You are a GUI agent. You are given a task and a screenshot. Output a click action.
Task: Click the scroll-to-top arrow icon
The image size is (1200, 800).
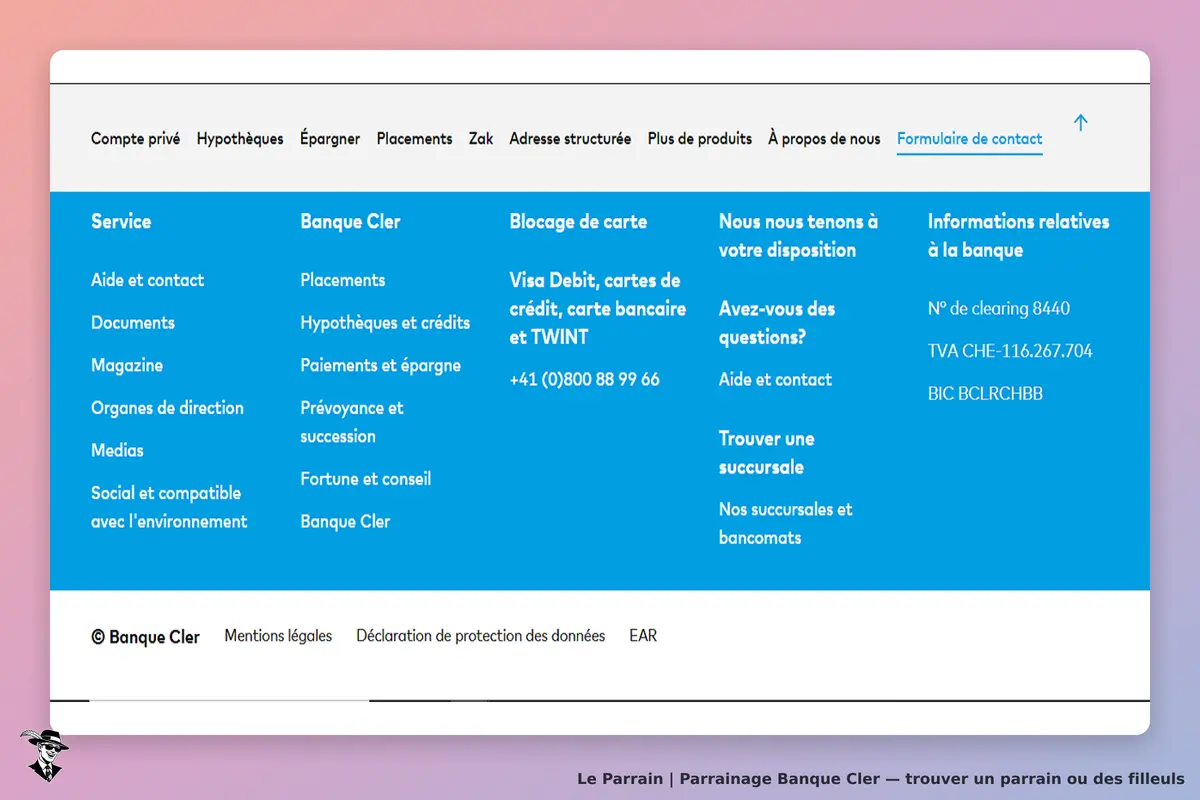1080,123
